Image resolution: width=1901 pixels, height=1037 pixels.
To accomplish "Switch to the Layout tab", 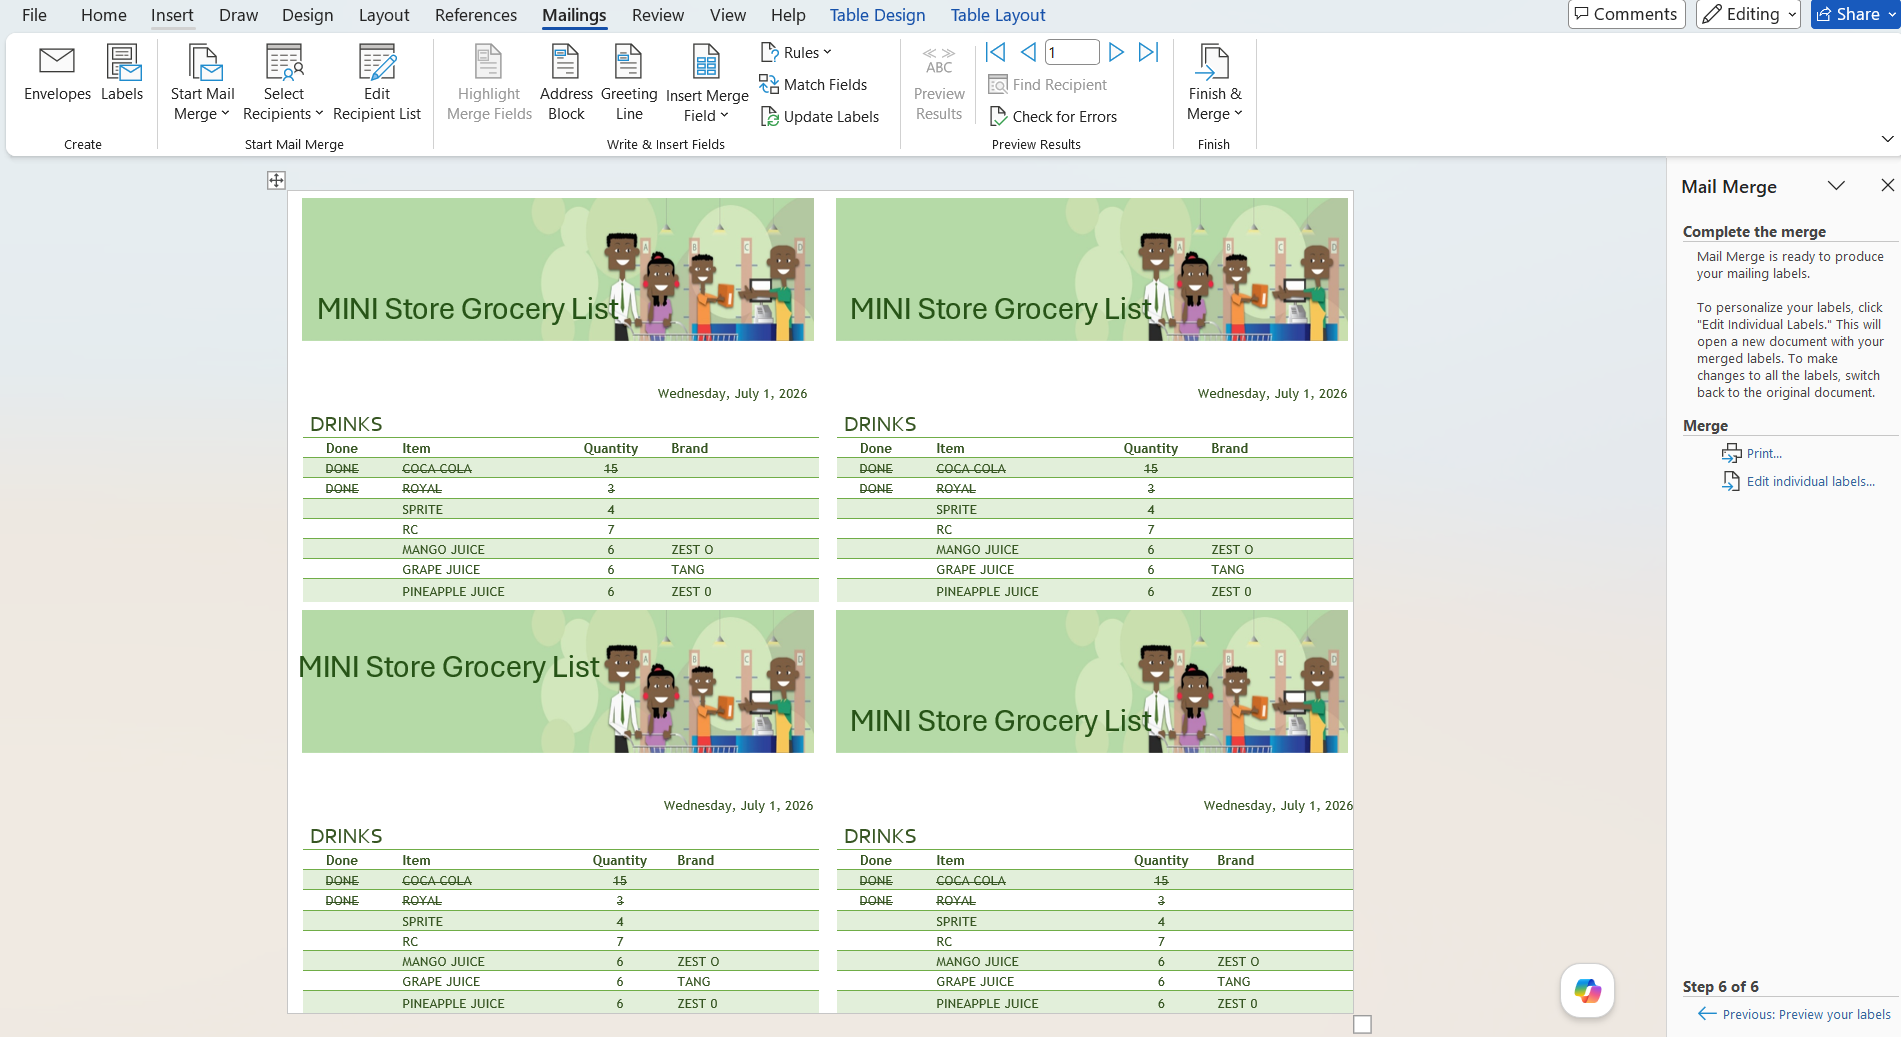I will [384, 15].
